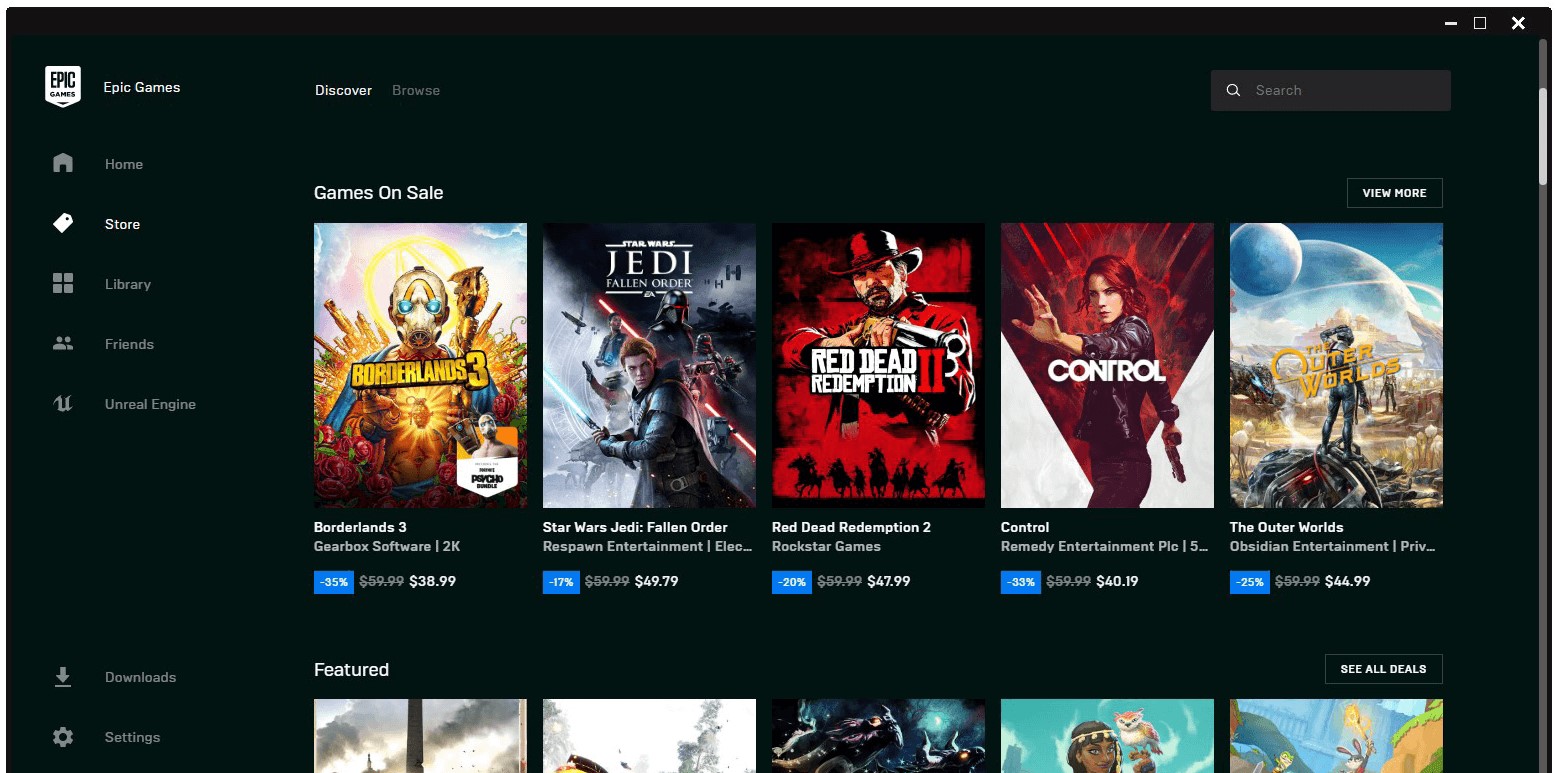Viewport: 1558px width, 773px height.
Task: Click the SEE ALL DEALS button
Action: pyautogui.click(x=1383, y=669)
